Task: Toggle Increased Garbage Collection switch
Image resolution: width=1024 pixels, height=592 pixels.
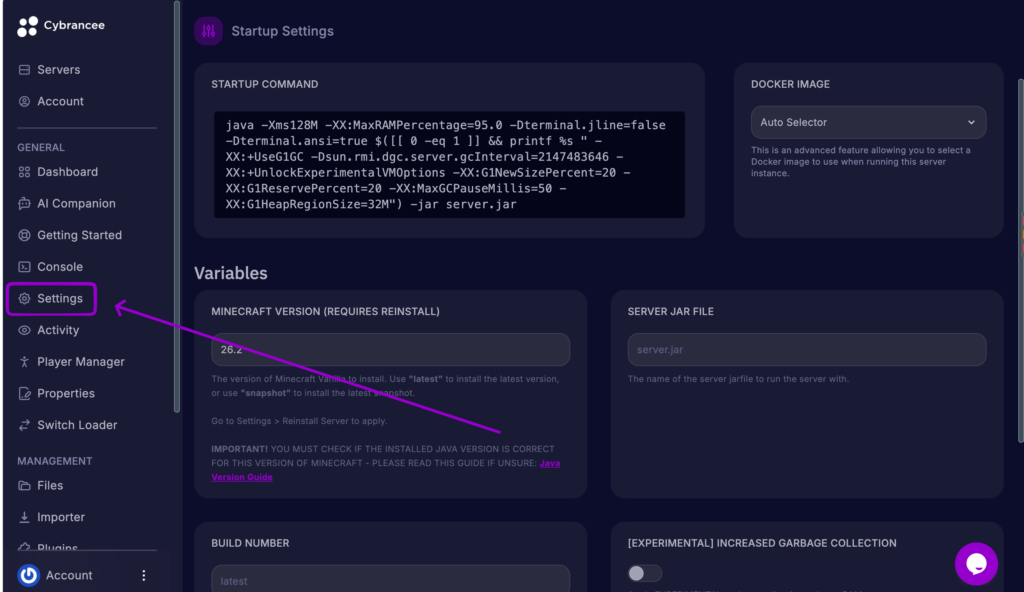Action: point(645,573)
